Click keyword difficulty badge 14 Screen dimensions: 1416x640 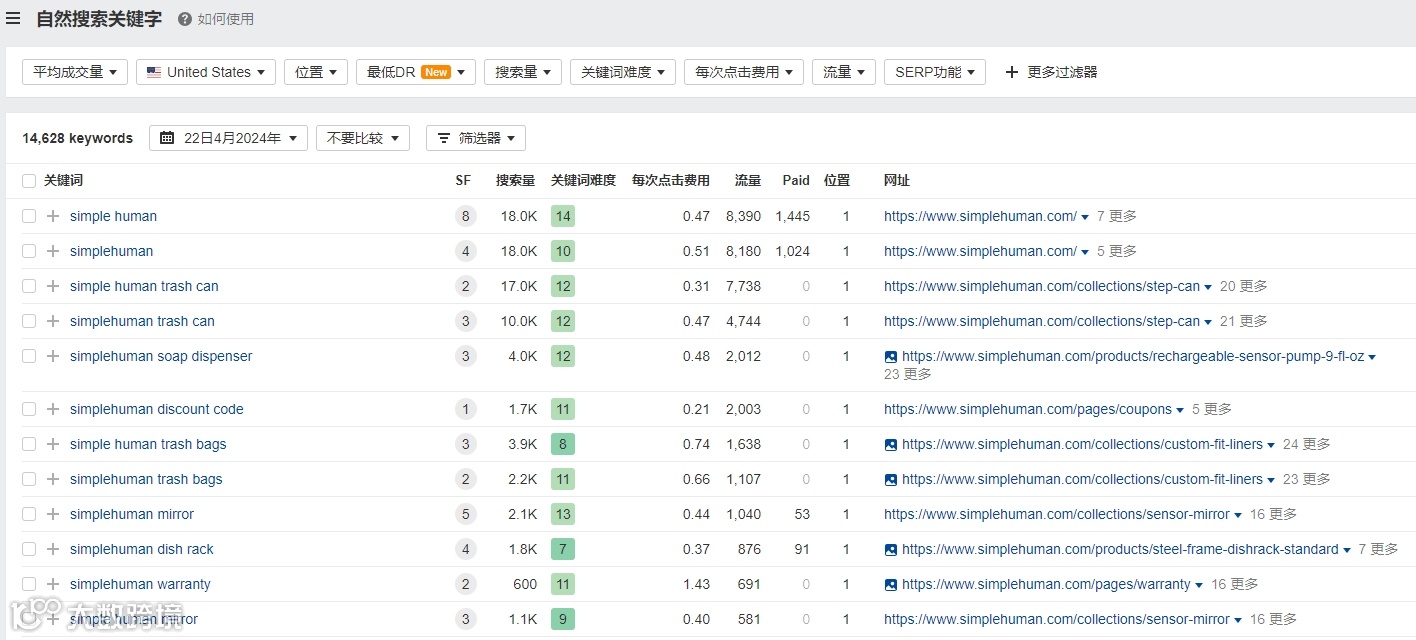click(x=563, y=216)
